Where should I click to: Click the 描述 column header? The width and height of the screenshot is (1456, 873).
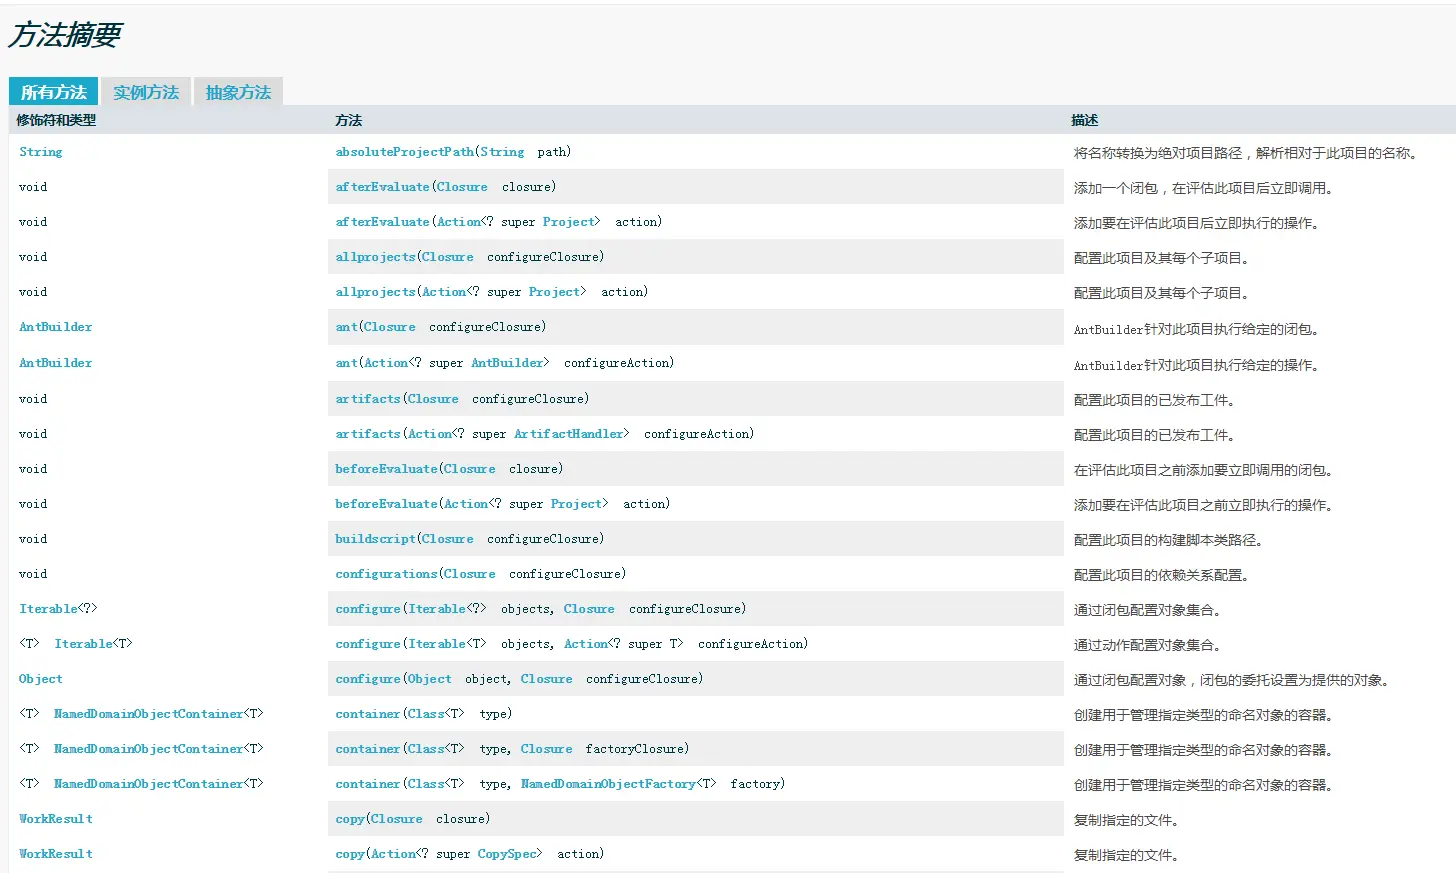coord(1084,120)
